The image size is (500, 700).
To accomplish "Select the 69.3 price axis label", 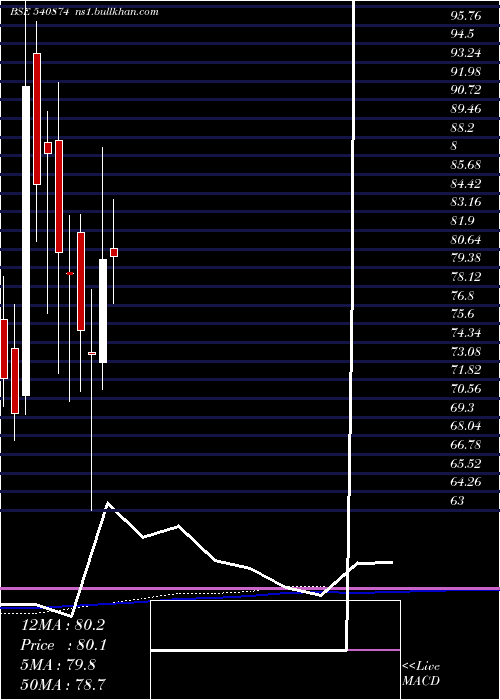I will tap(462, 408).
